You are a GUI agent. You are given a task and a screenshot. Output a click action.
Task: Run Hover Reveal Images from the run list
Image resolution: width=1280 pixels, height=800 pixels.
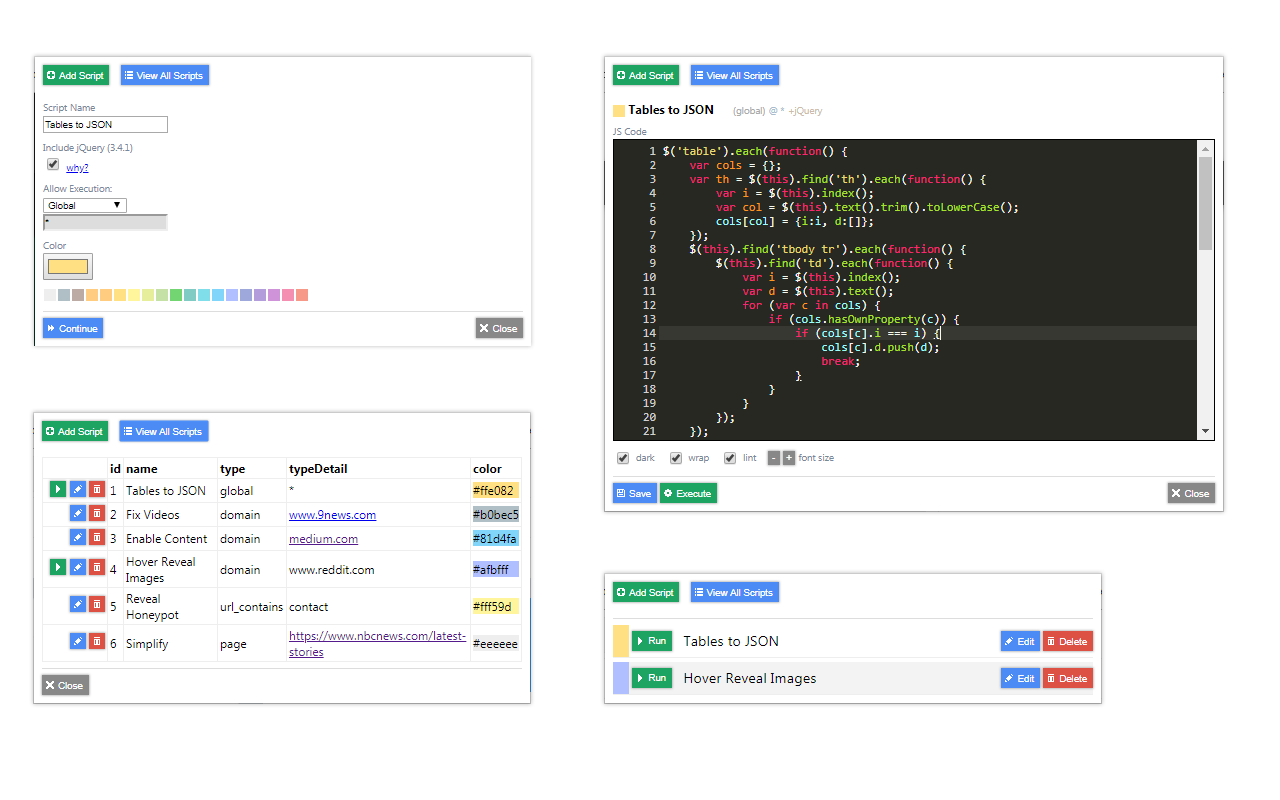[x=652, y=678]
